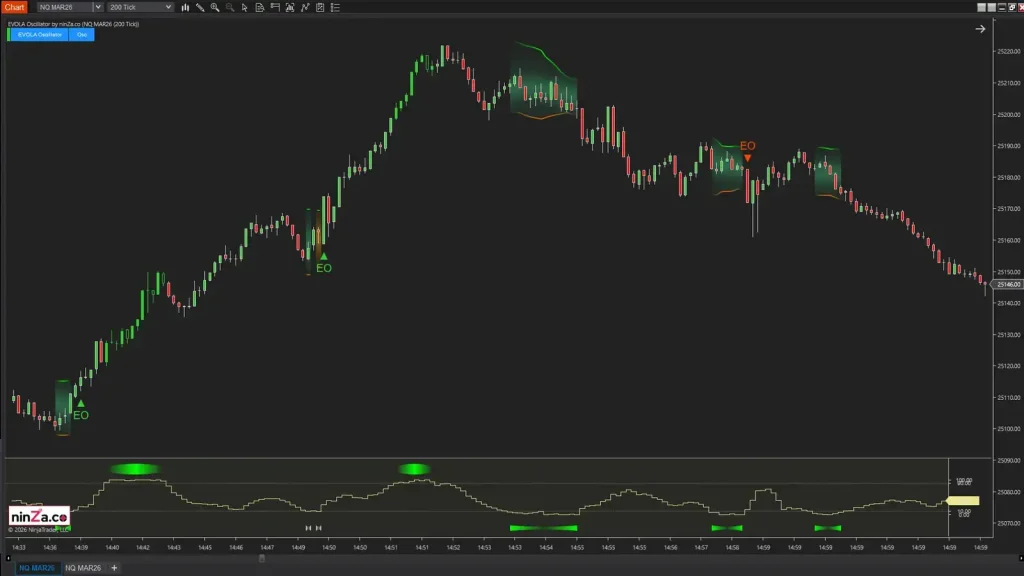This screenshot has height=576, width=1024.
Task: Click the zoom in magnifier icon
Action: pos(215,7)
